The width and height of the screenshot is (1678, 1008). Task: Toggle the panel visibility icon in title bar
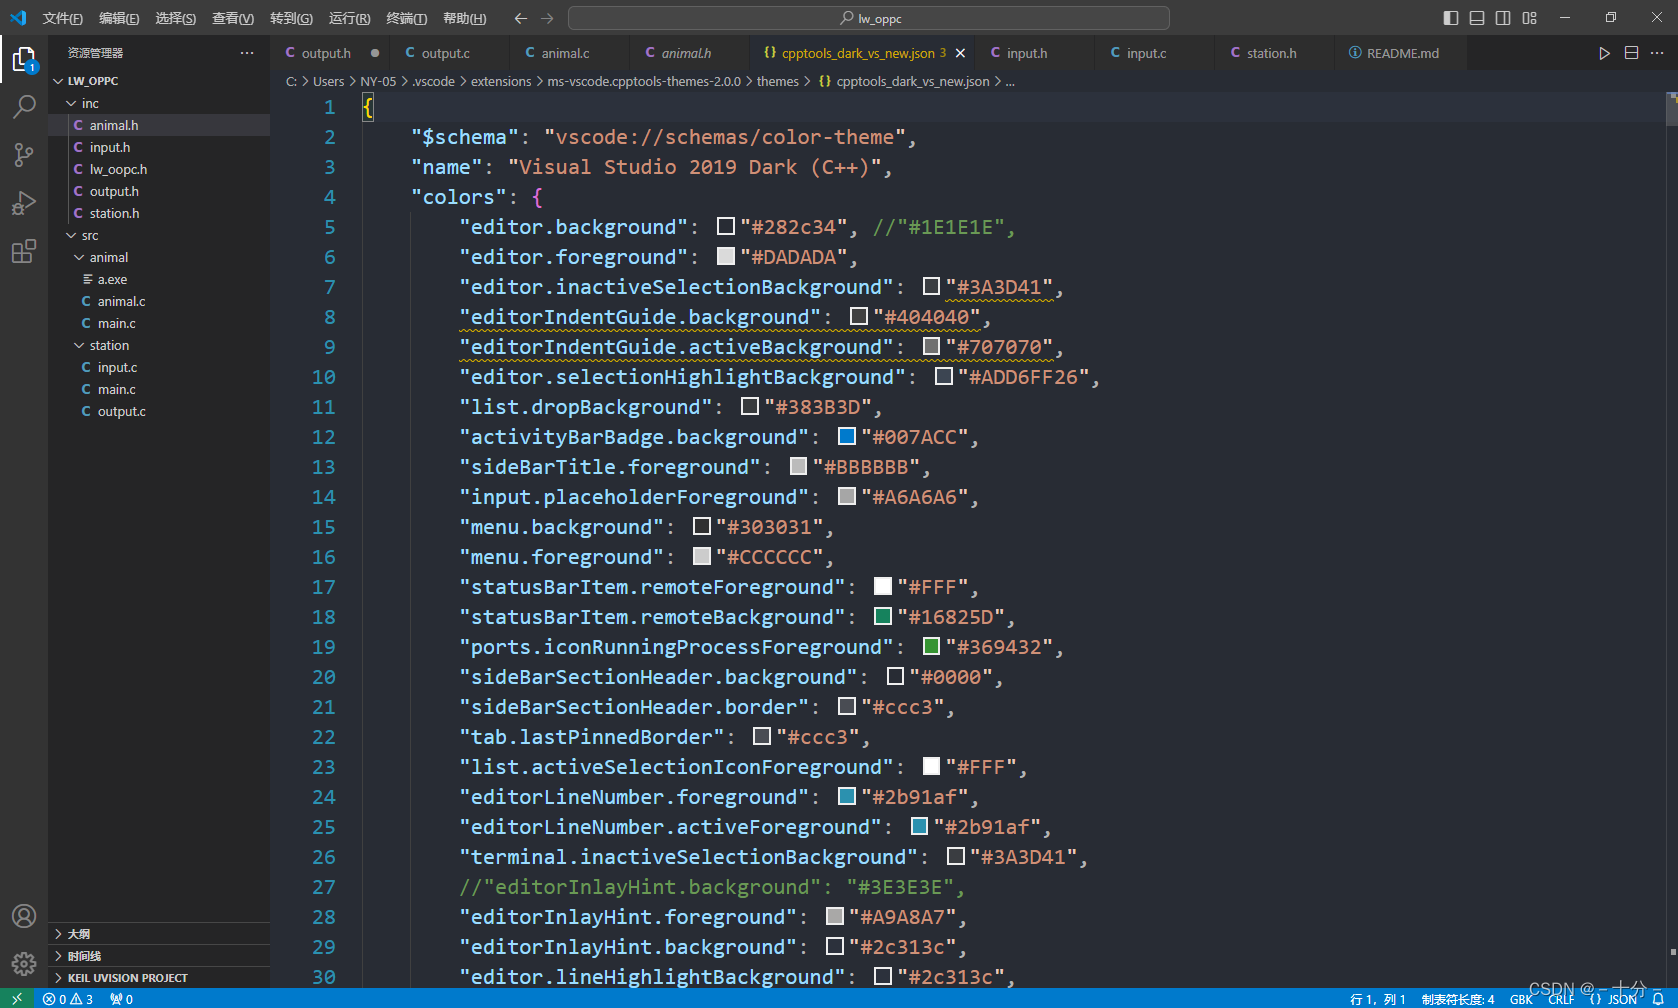tap(1476, 17)
